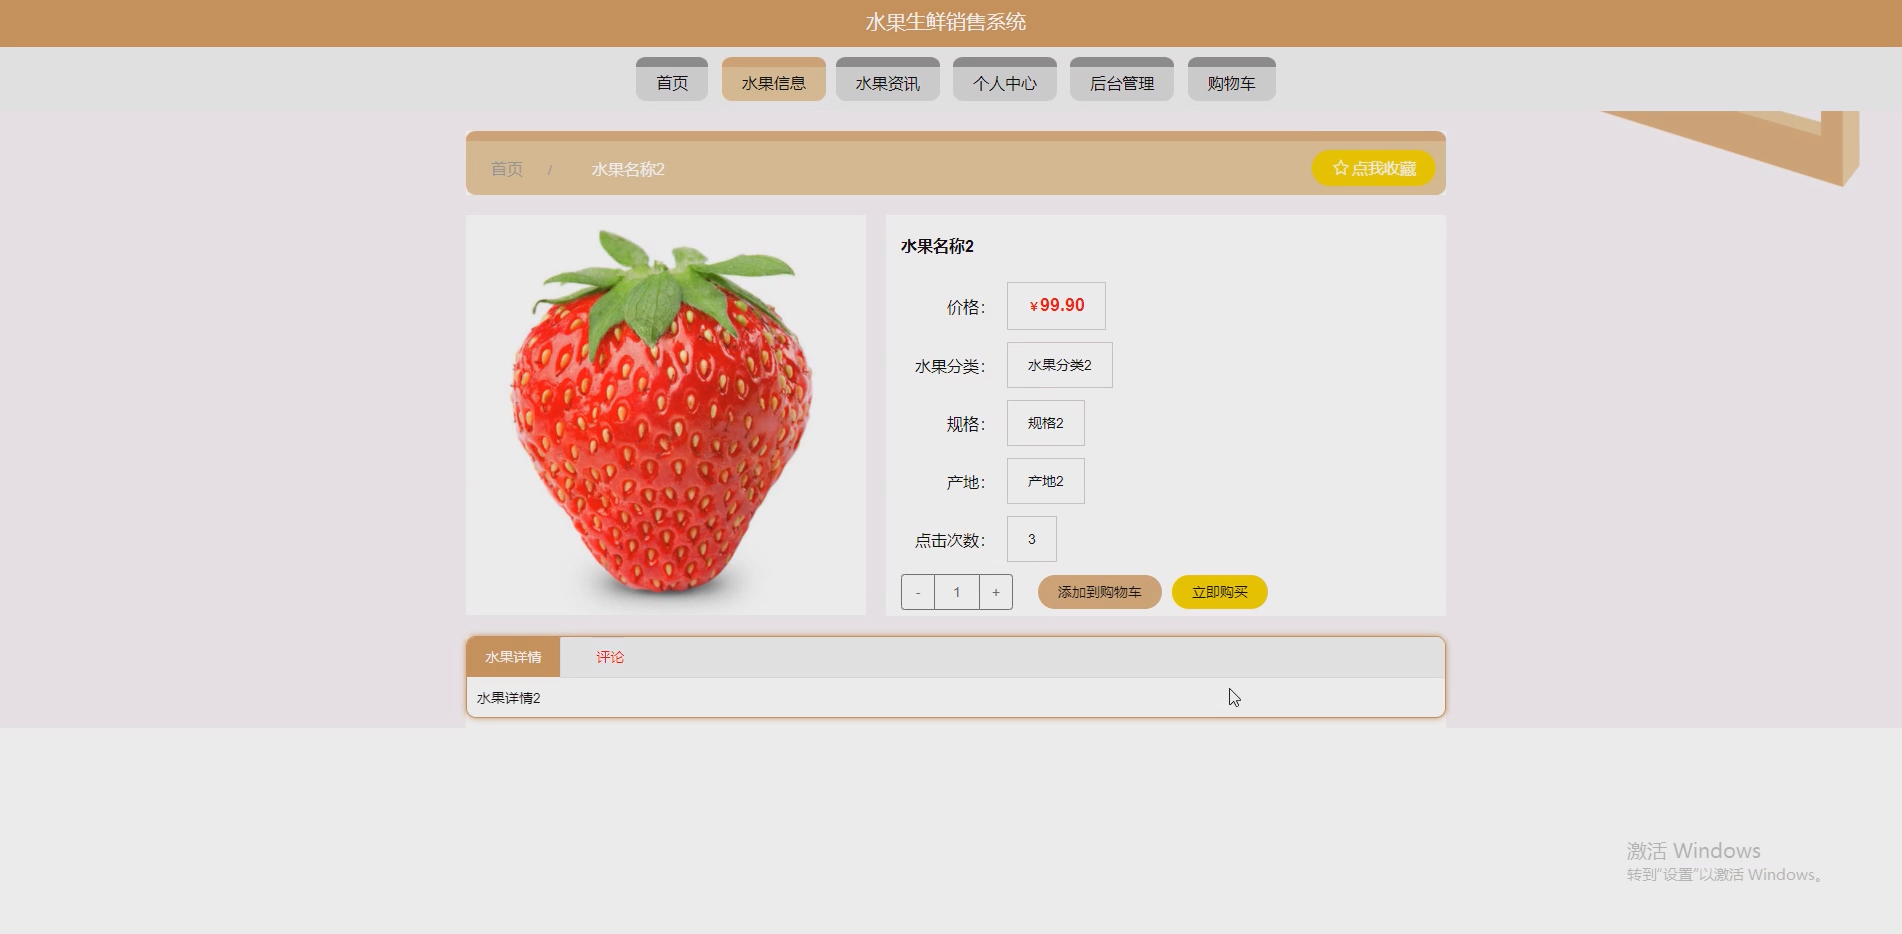Click the 水果名称2 breadcrumb label

coord(626,168)
